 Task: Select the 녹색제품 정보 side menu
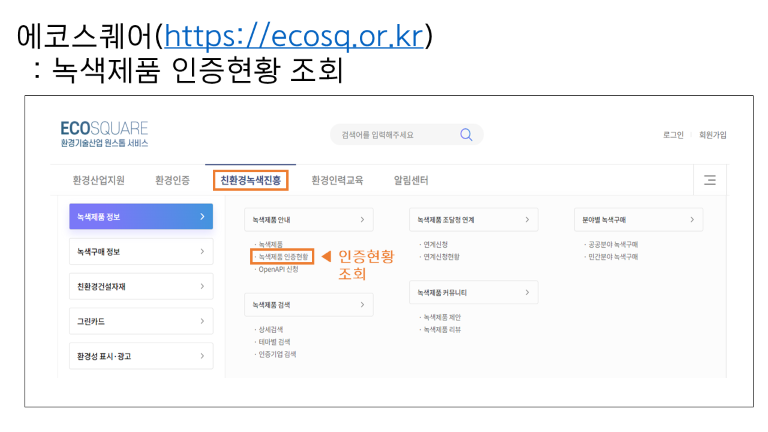click(x=141, y=216)
